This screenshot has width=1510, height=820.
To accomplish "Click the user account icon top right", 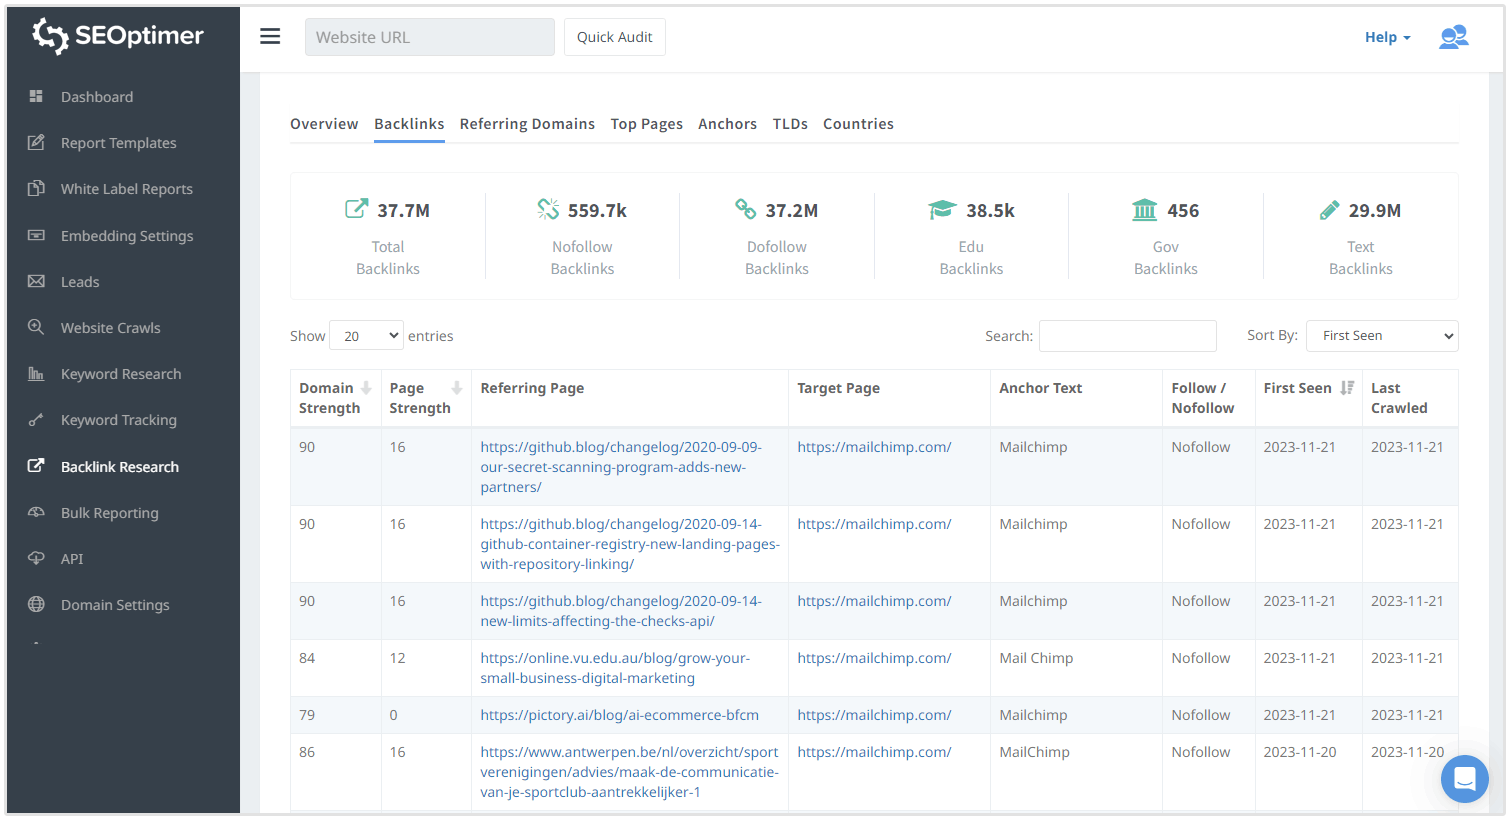I will [1453, 36].
